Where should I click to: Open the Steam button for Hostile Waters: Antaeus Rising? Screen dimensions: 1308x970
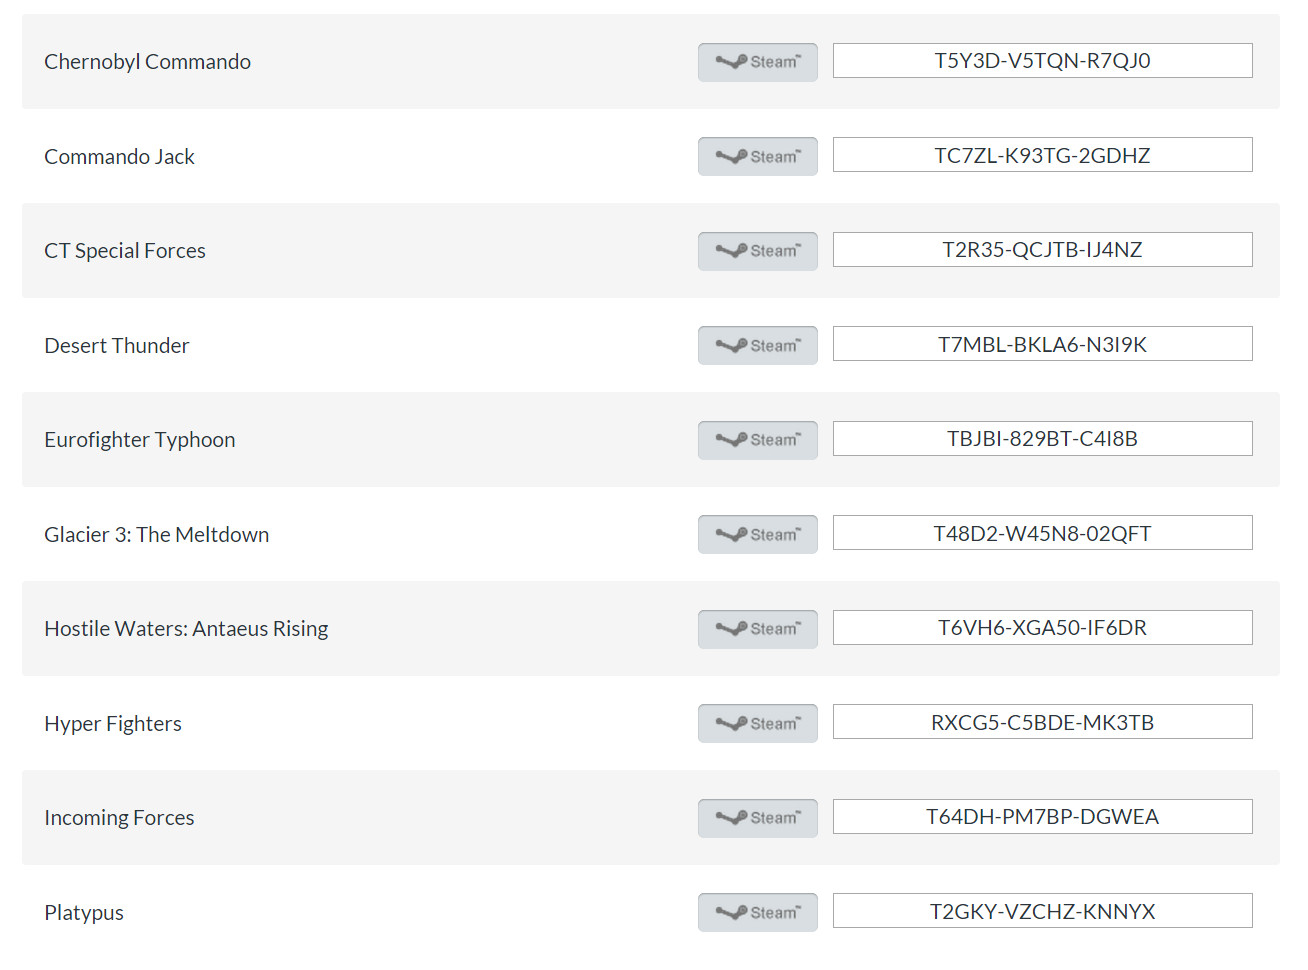pyautogui.click(x=758, y=629)
